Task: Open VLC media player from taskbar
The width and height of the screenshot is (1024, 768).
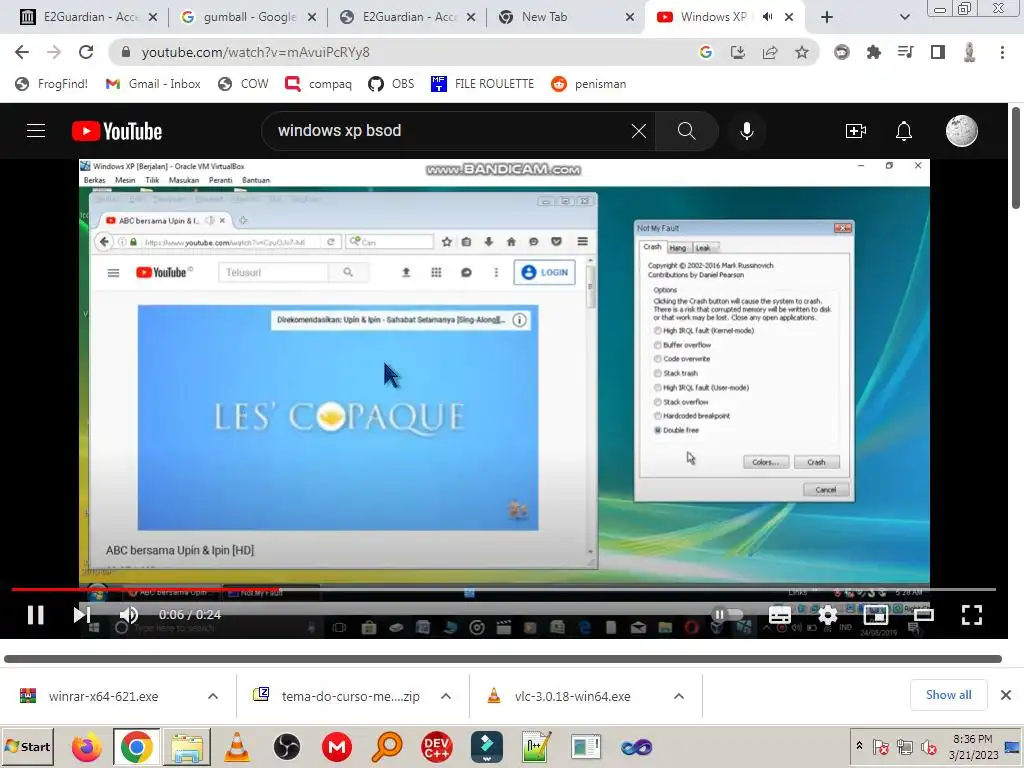Action: 236,747
